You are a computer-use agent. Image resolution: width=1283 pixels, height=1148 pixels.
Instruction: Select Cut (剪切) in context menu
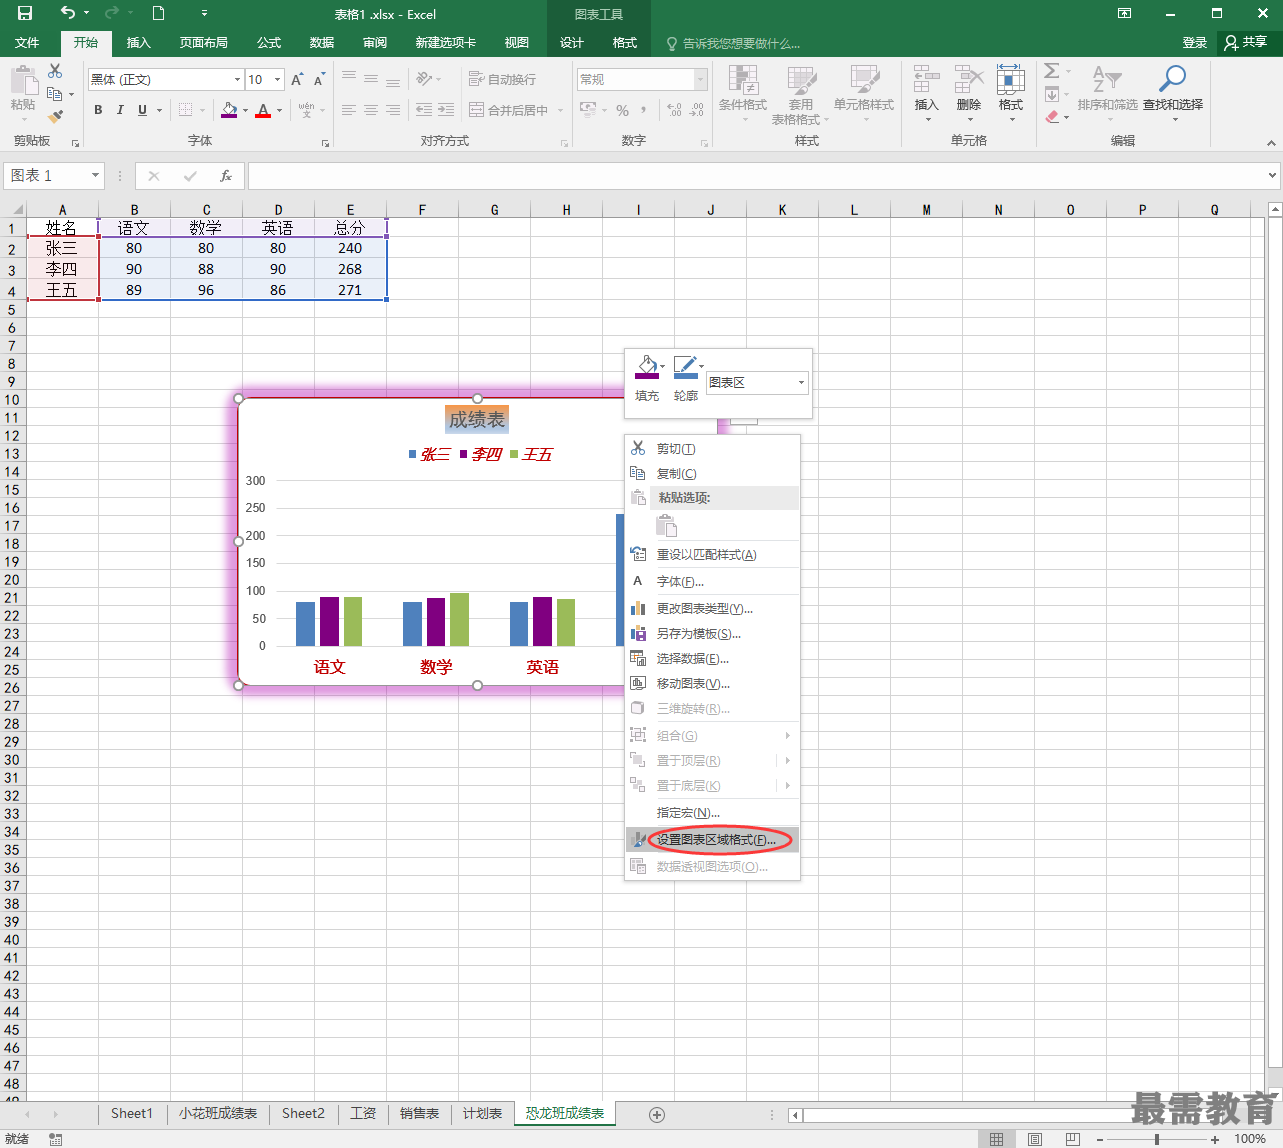pyautogui.click(x=712, y=449)
